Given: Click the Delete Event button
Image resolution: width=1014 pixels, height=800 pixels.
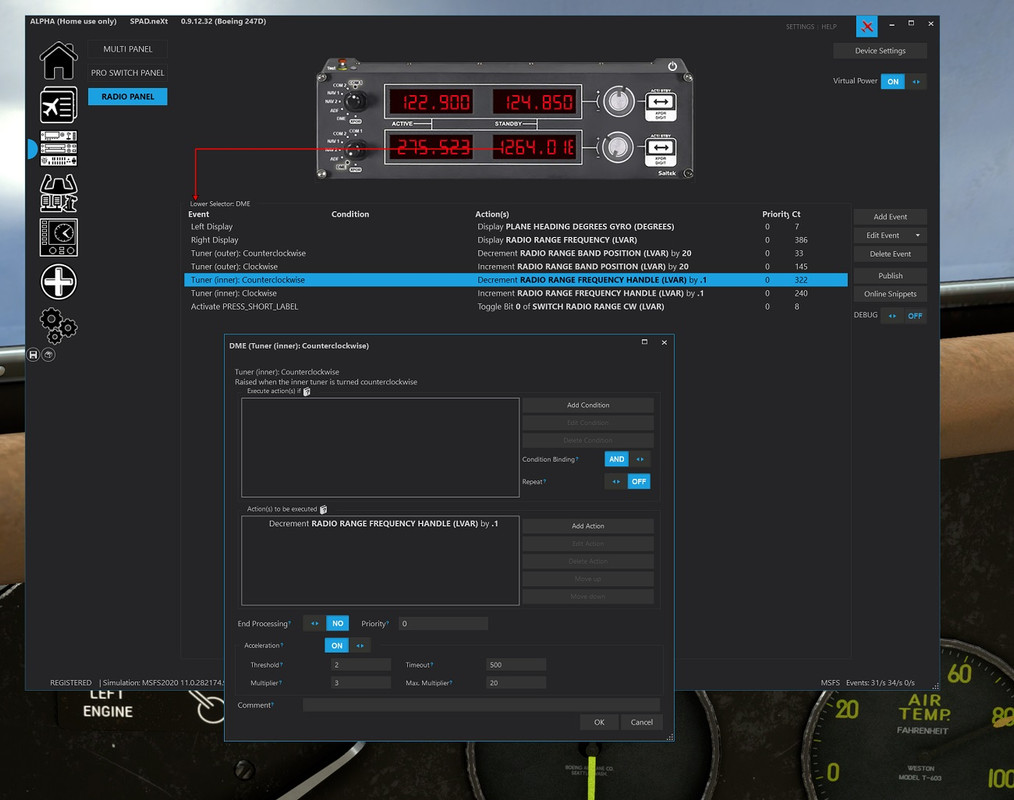Looking at the screenshot, I should tap(890, 254).
